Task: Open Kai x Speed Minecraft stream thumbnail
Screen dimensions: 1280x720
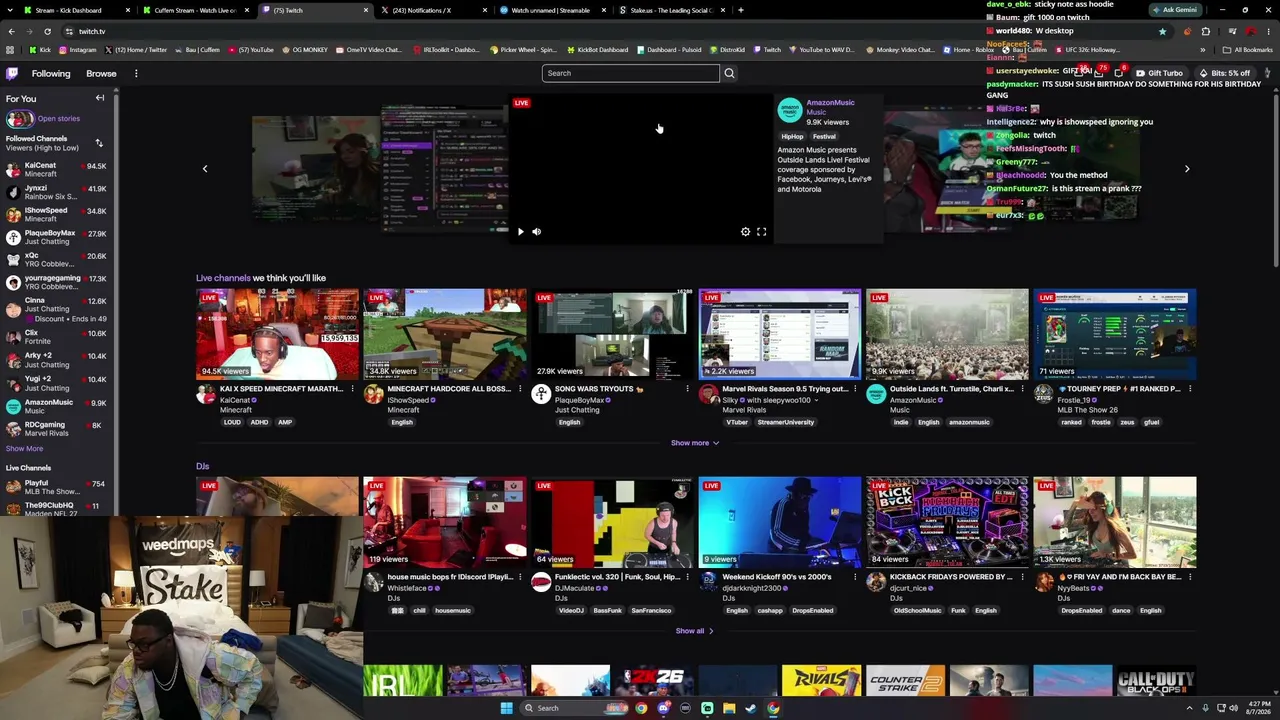Action: [x=277, y=334]
